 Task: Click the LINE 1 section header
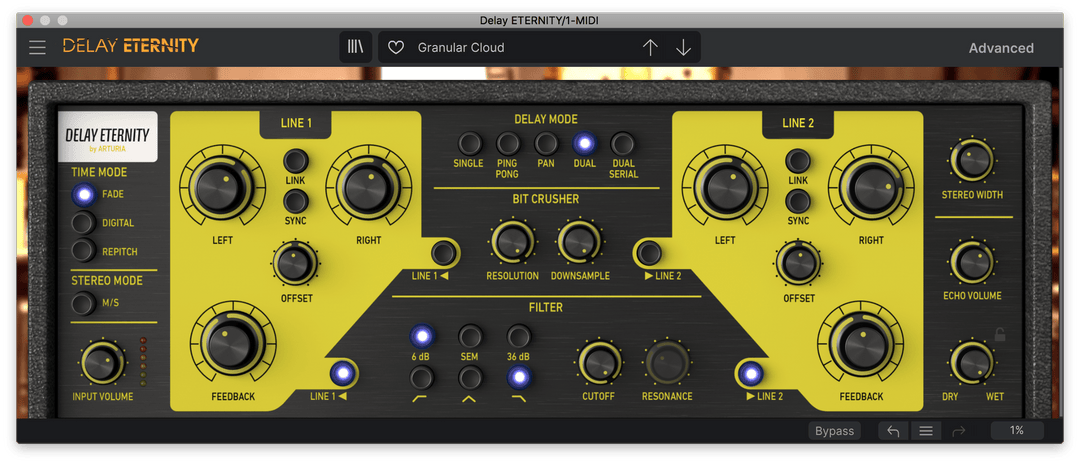pos(296,124)
